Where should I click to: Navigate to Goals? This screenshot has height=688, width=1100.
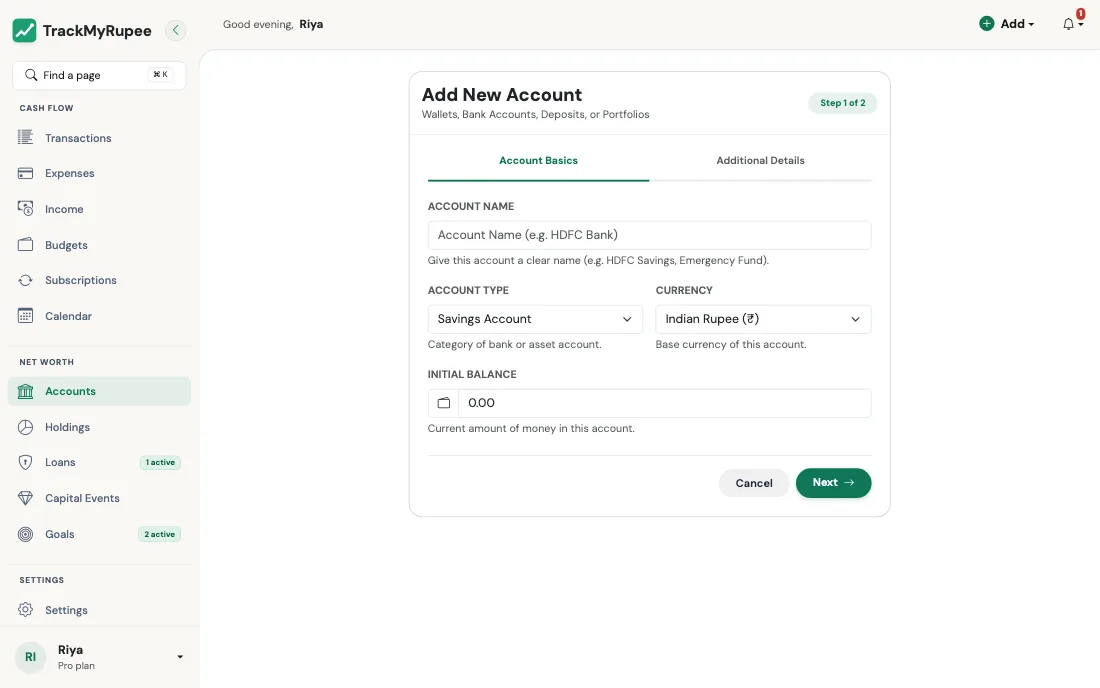[x=99, y=534]
